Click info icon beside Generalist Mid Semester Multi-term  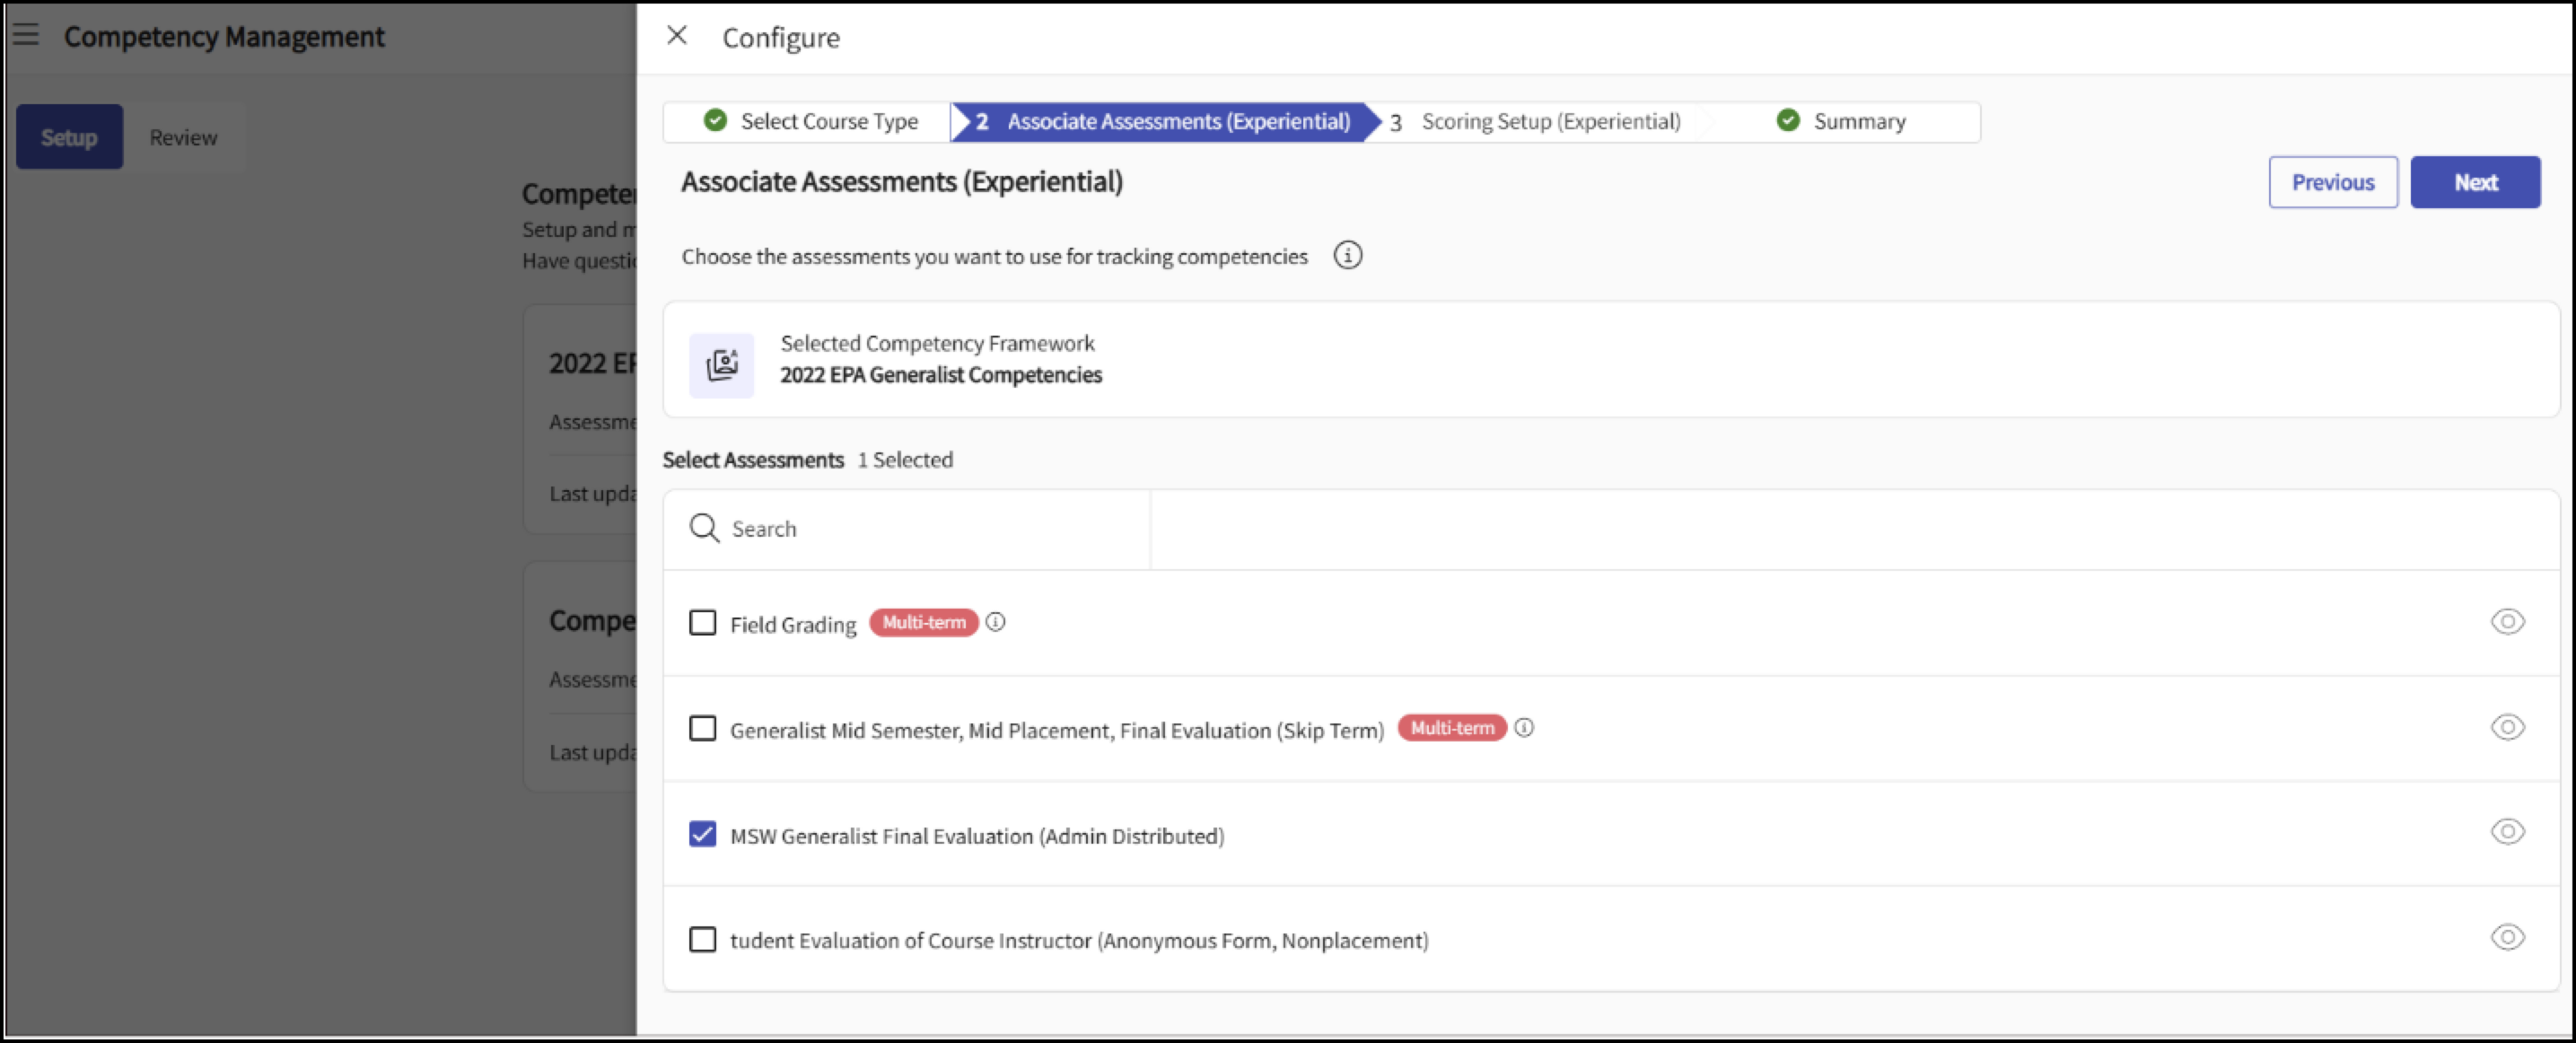pos(1523,728)
